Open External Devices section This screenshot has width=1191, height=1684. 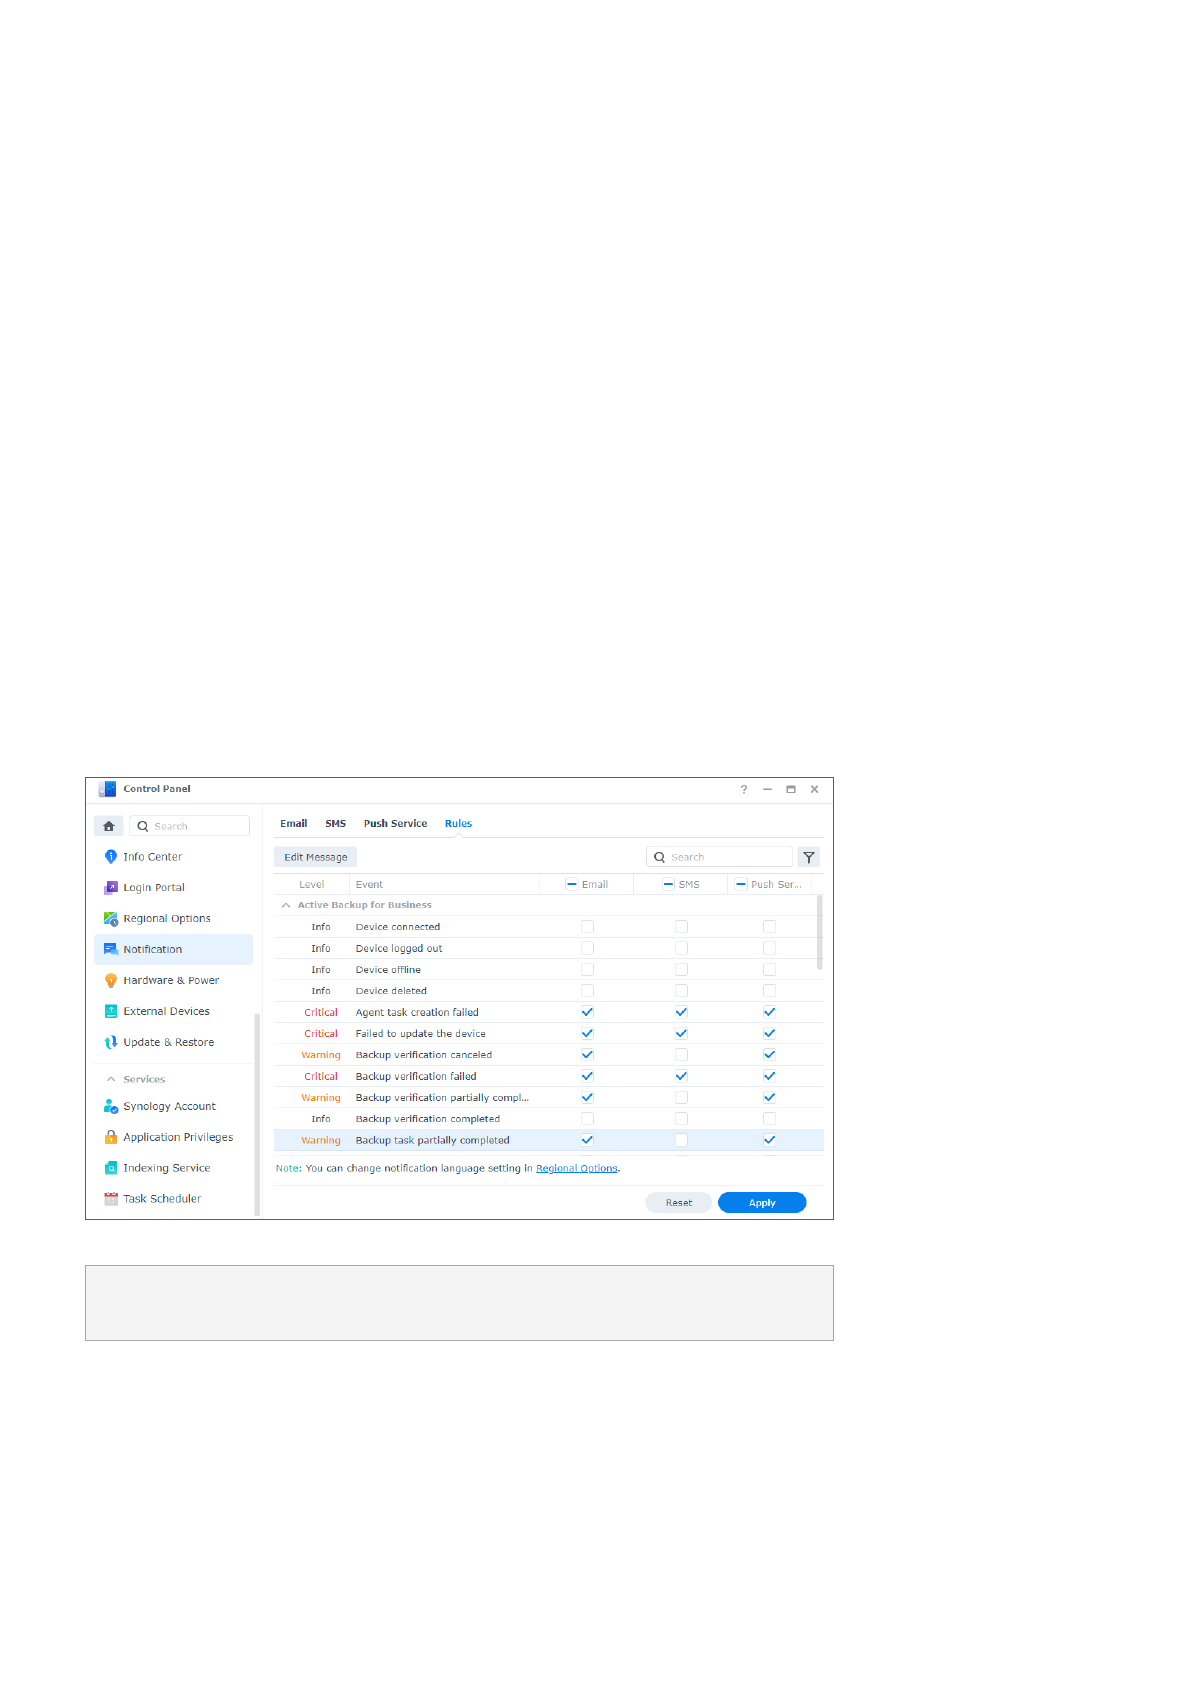click(x=166, y=1012)
